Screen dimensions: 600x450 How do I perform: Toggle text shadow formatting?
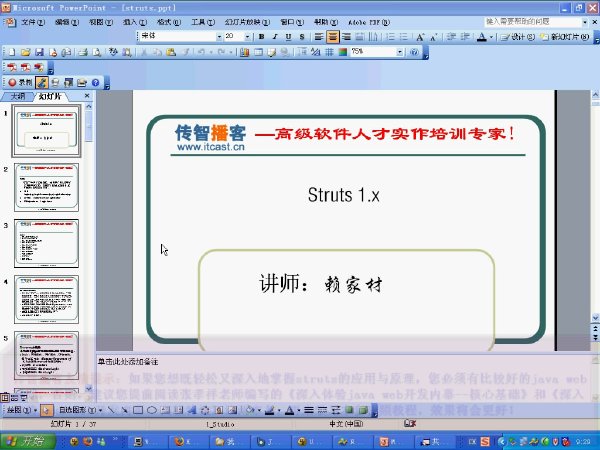[x=302, y=37]
